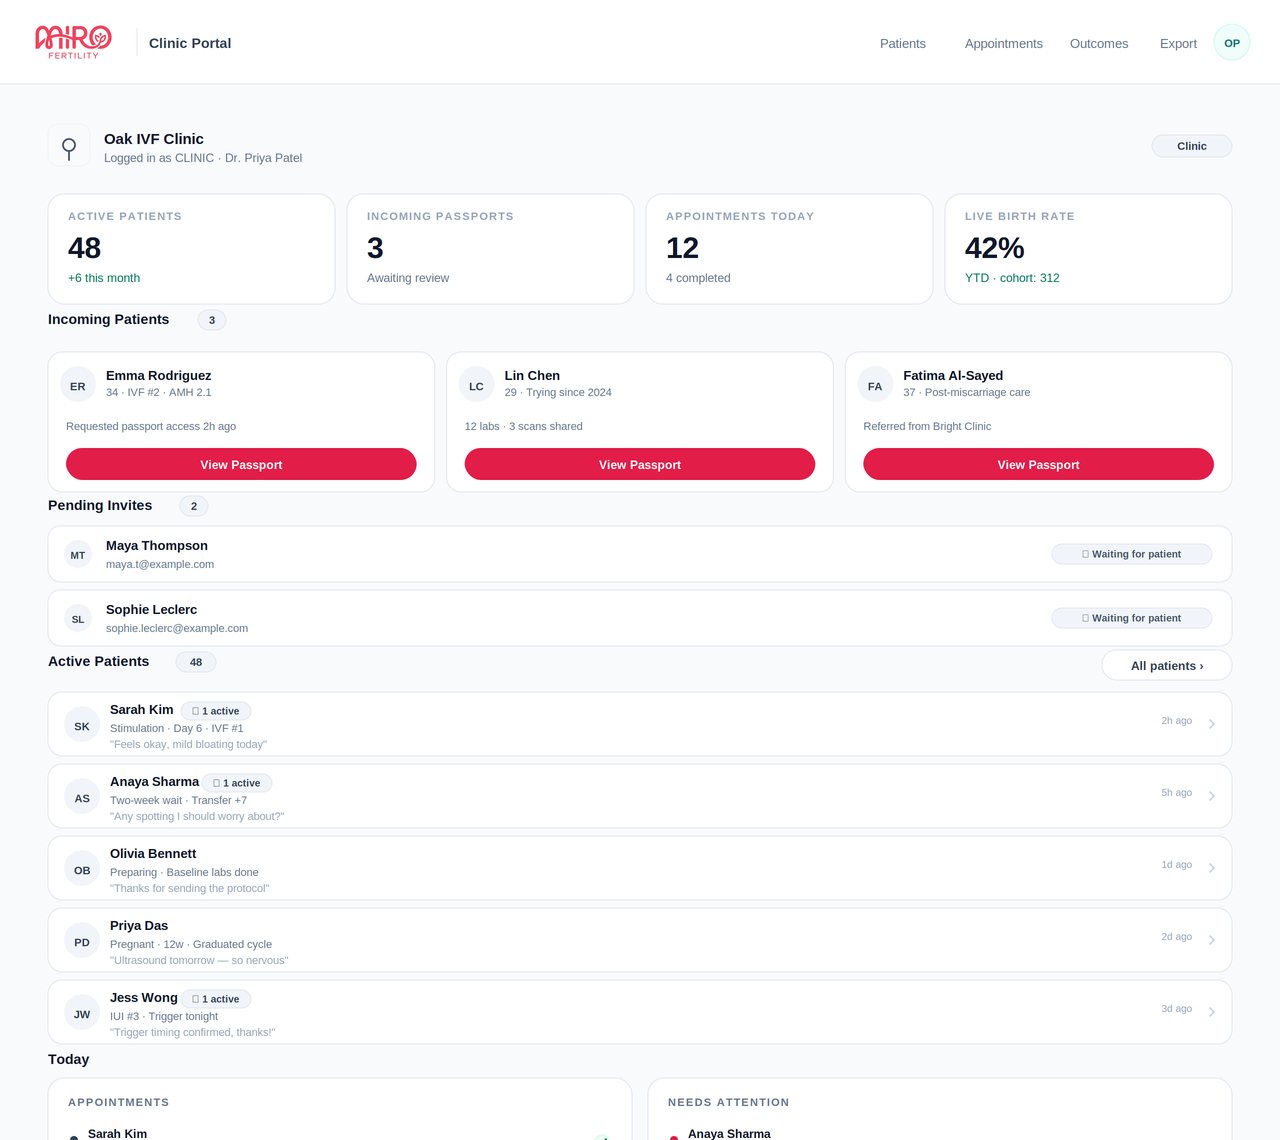Click Sophie Leclerc's SL avatar
Image resolution: width=1280 pixels, height=1140 pixels.
pyautogui.click(x=78, y=619)
